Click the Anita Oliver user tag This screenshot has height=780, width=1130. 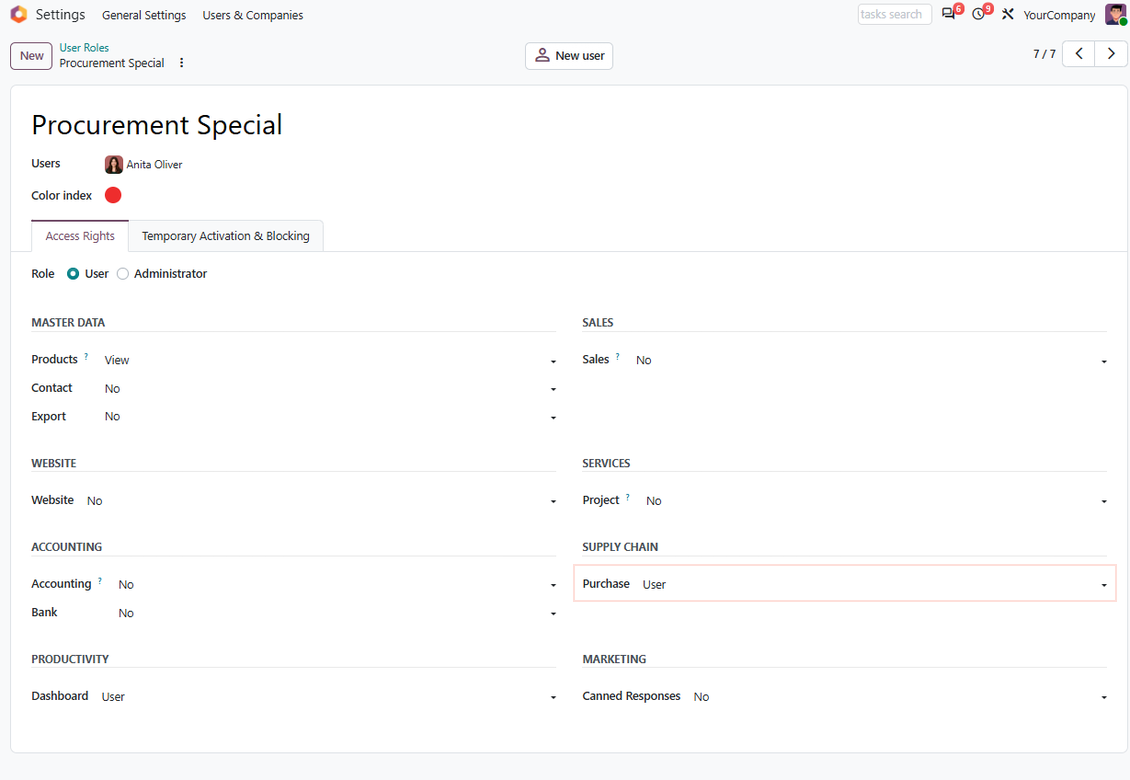pyautogui.click(x=143, y=164)
